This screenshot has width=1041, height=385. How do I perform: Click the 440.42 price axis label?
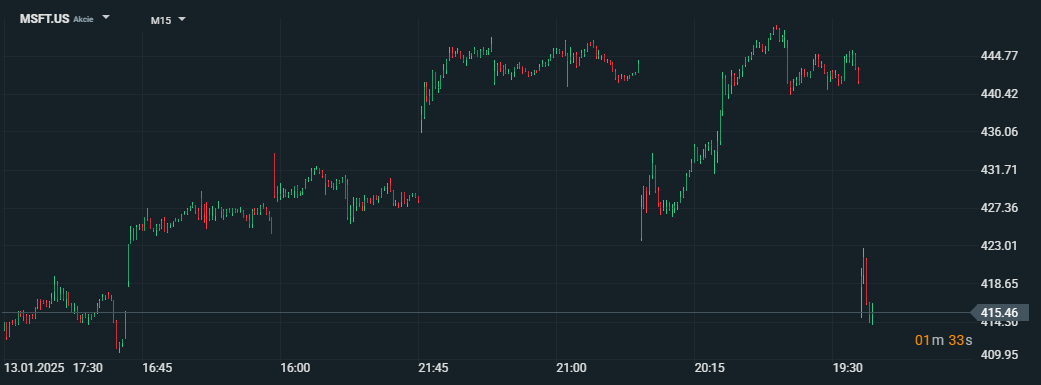click(999, 94)
